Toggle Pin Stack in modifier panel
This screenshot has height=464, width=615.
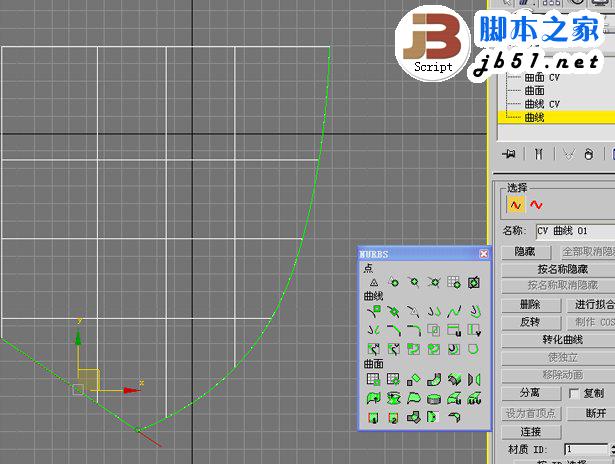(x=509, y=154)
